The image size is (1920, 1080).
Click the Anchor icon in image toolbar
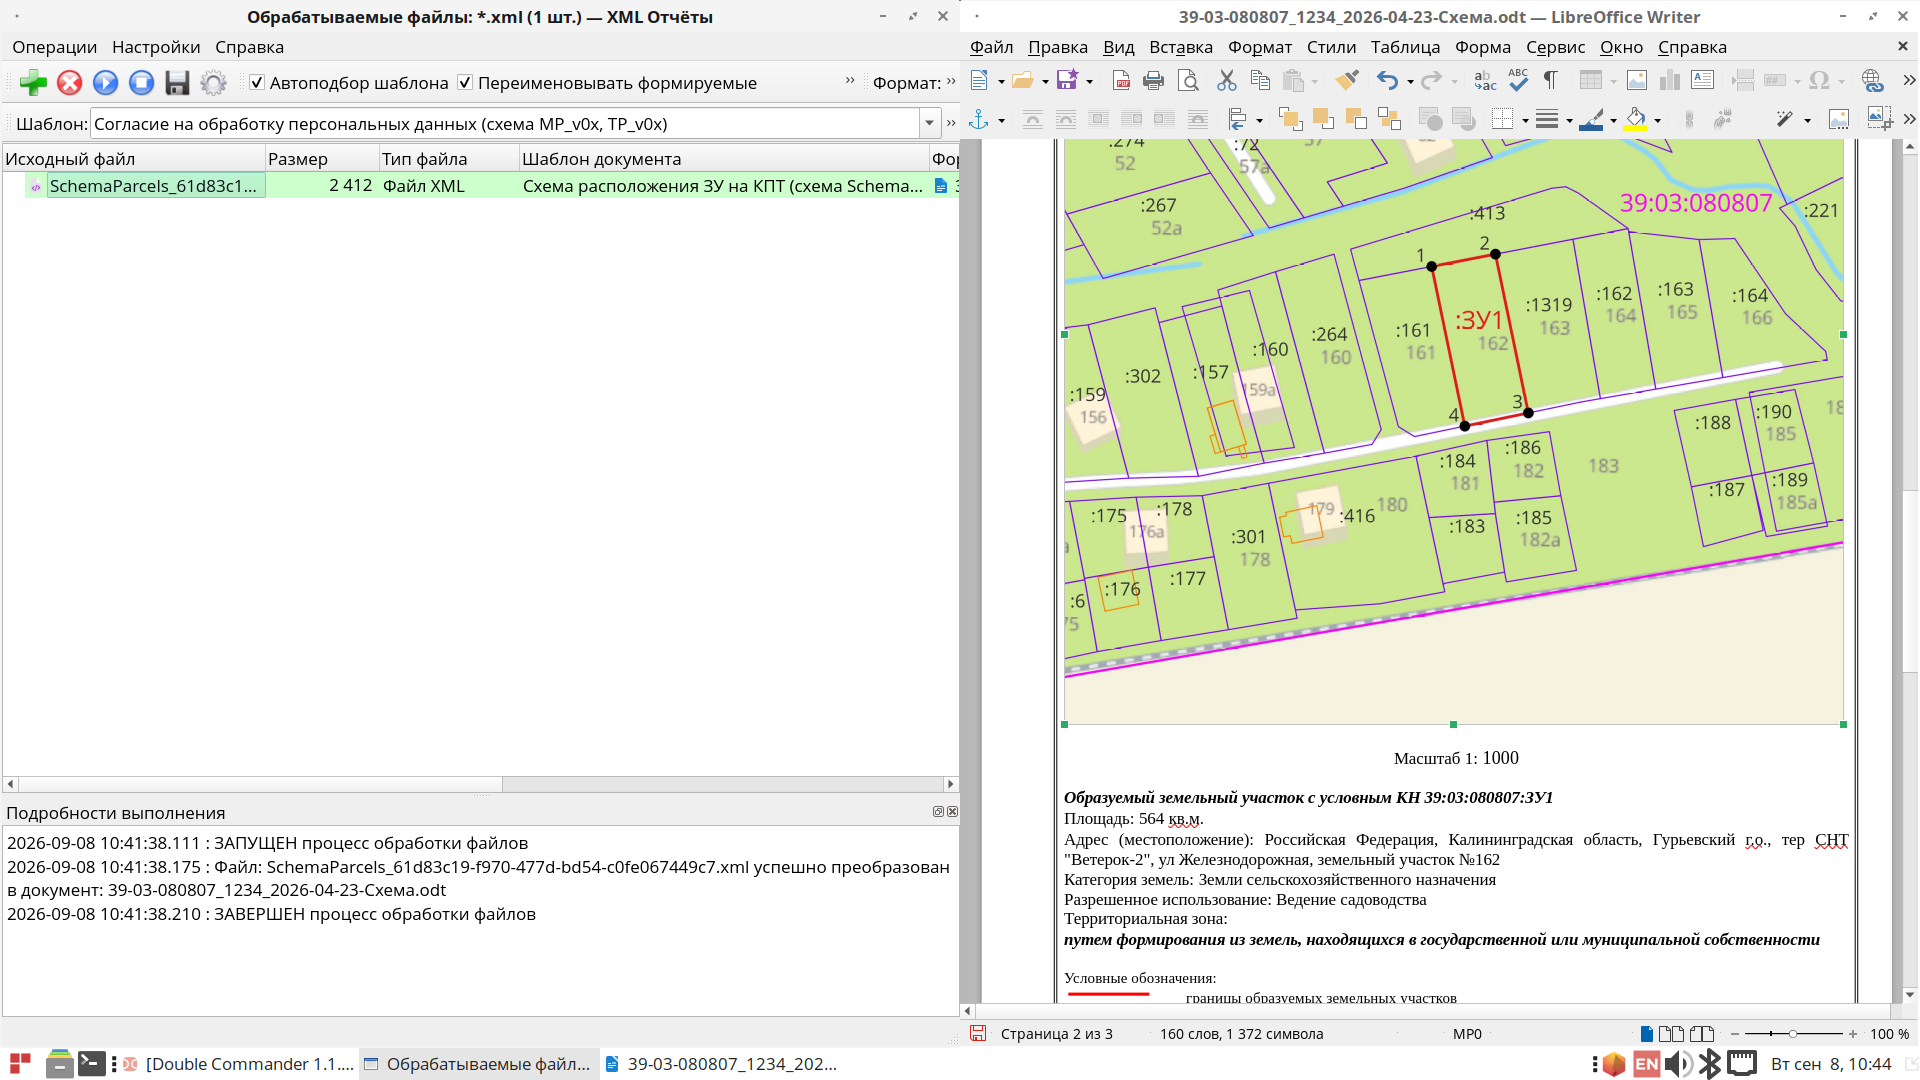coord(979,120)
